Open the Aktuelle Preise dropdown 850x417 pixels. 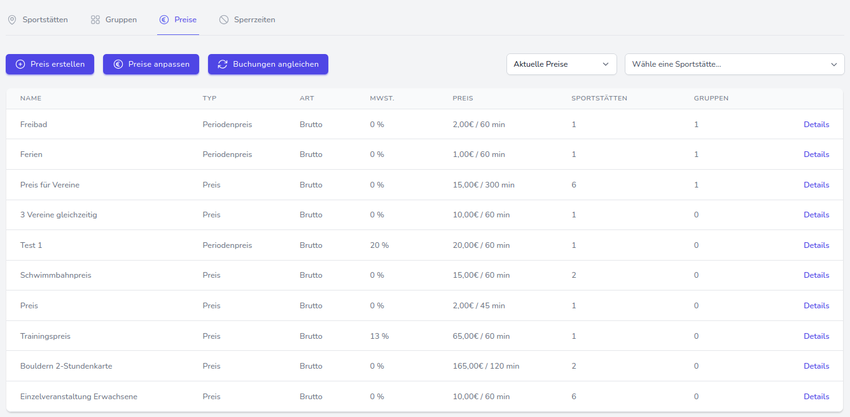pyautogui.click(x=561, y=64)
